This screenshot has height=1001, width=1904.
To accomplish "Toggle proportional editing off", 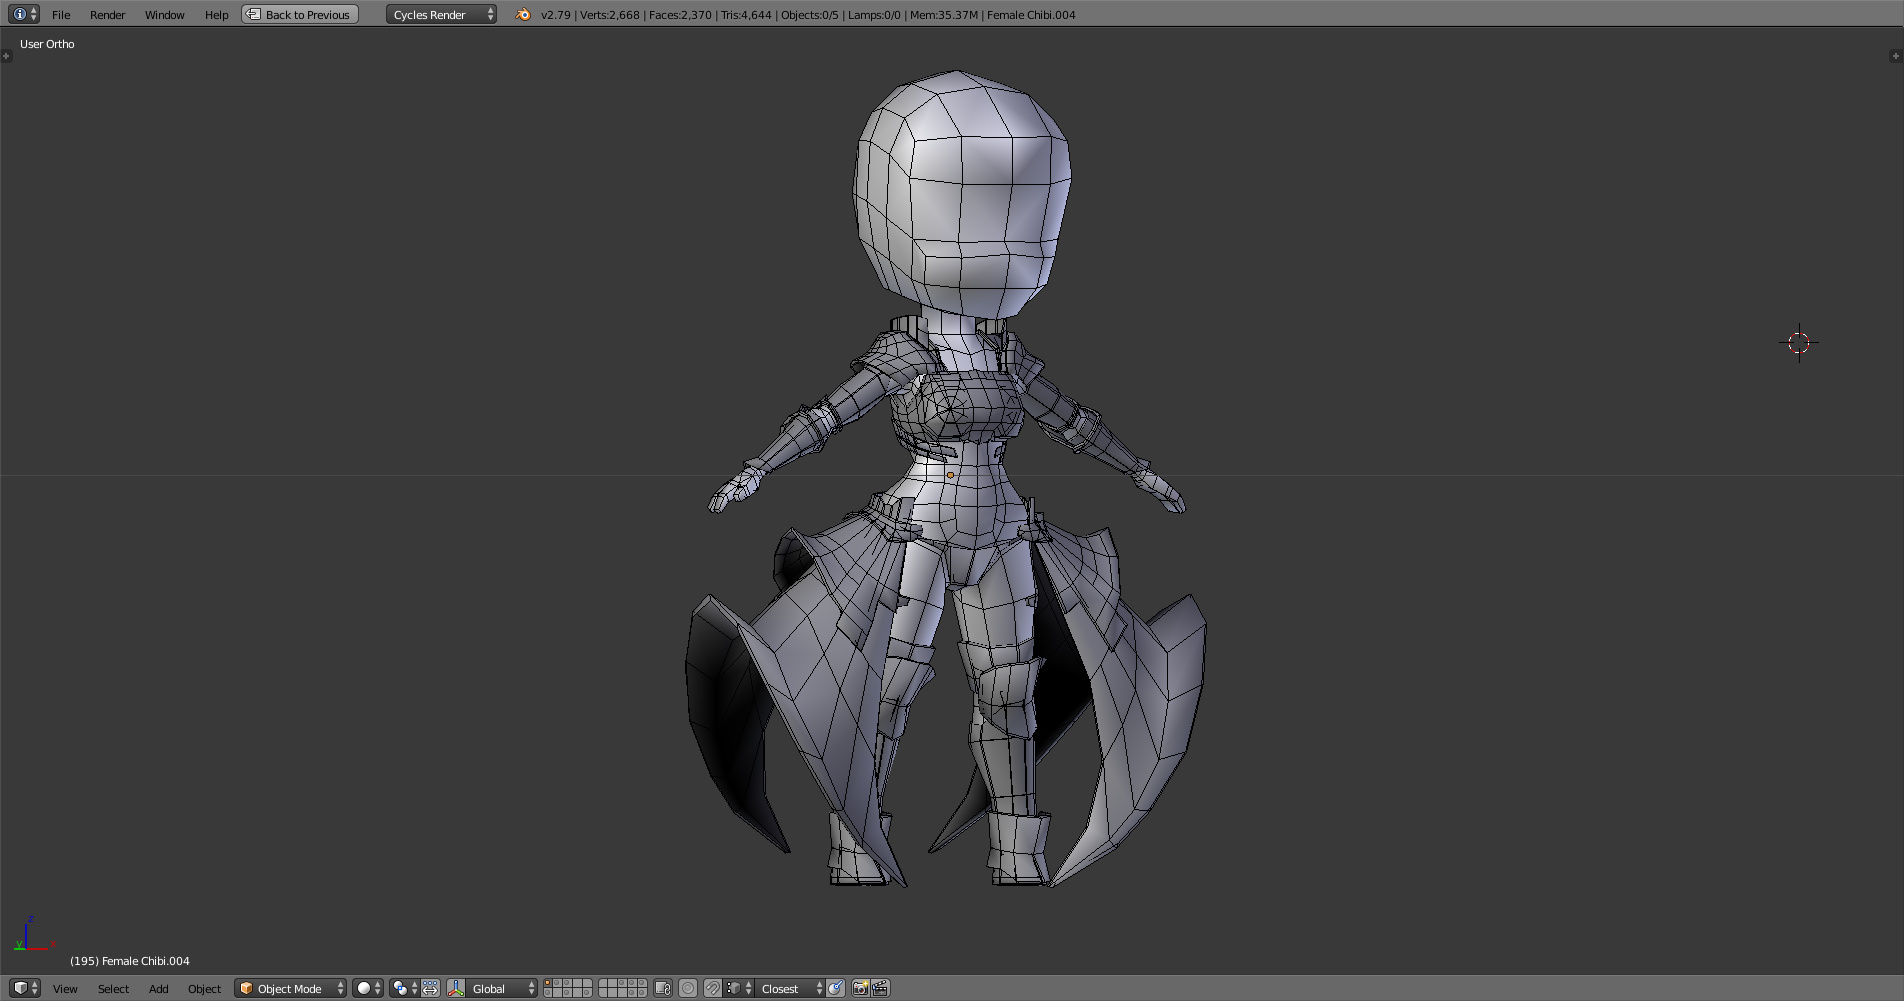I will [x=687, y=988].
